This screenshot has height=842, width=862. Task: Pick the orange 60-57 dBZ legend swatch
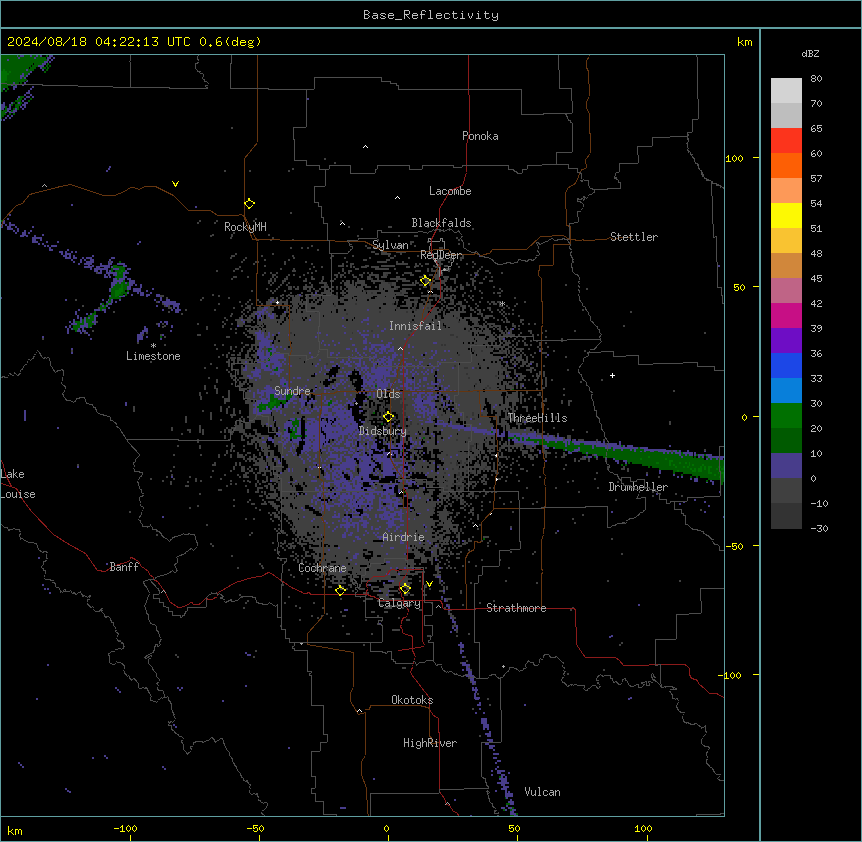(786, 166)
